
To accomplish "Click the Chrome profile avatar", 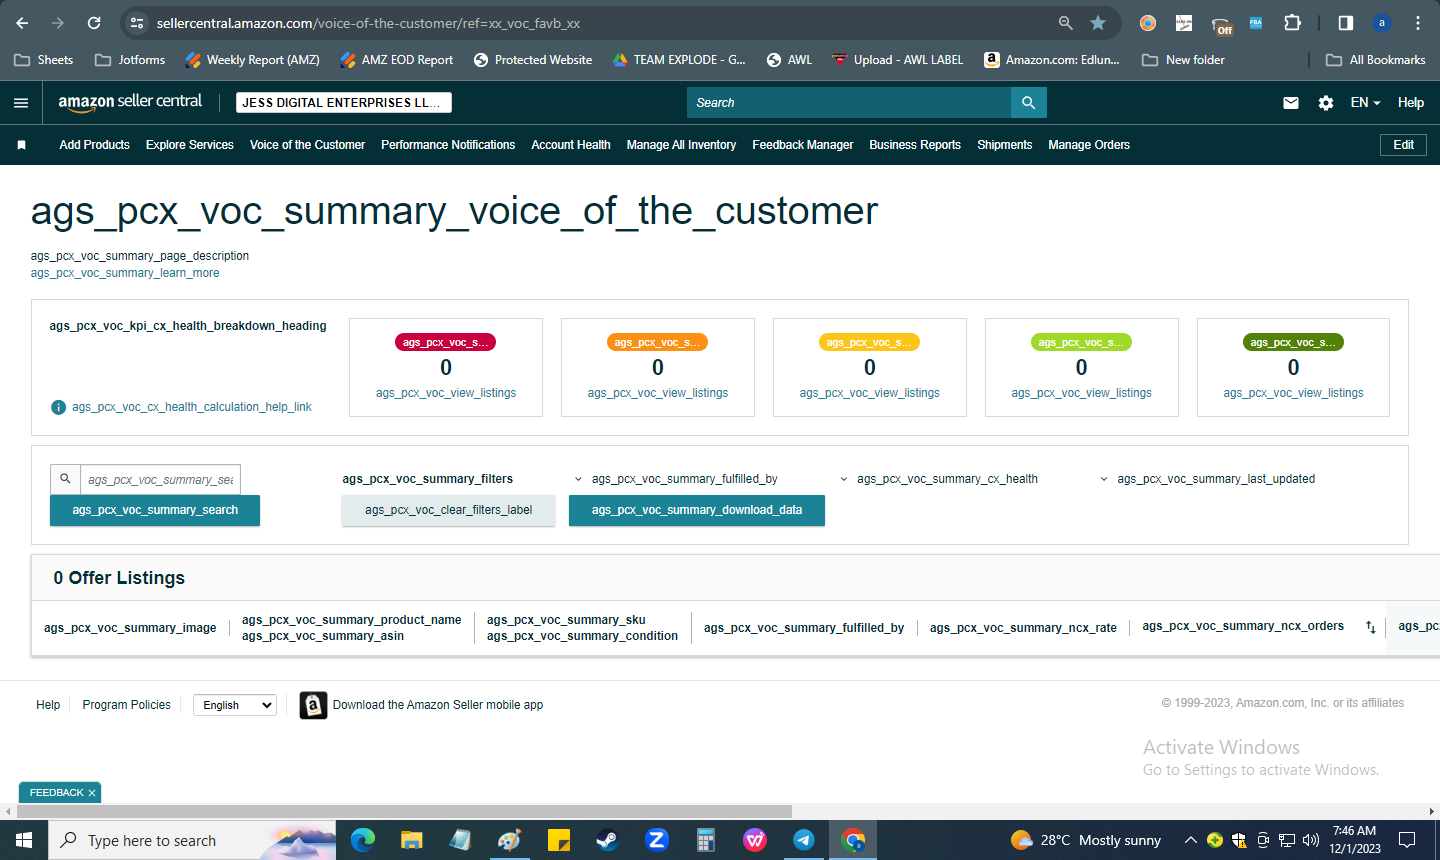I will (x=1382, y=23).
